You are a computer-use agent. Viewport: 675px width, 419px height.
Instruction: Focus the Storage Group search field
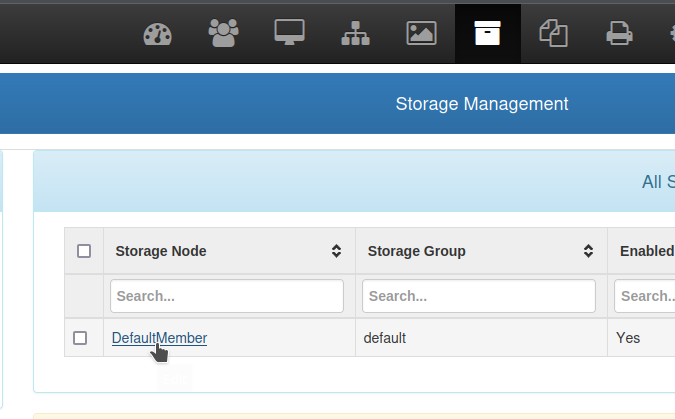coord(479,296)
